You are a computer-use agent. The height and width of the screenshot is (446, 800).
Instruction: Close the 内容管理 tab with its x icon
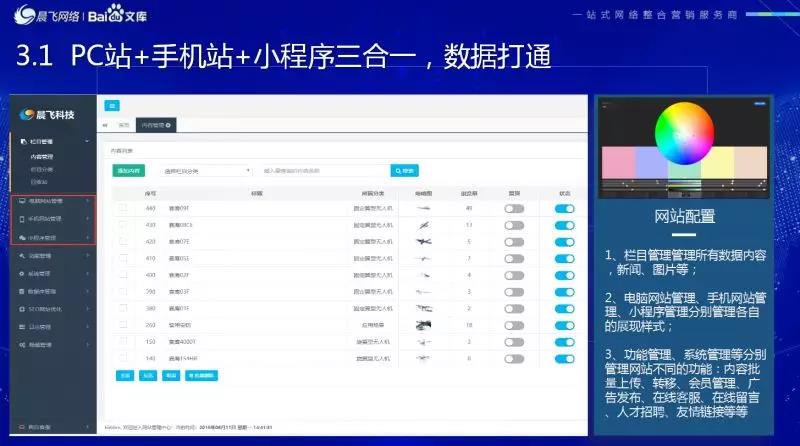169,125
